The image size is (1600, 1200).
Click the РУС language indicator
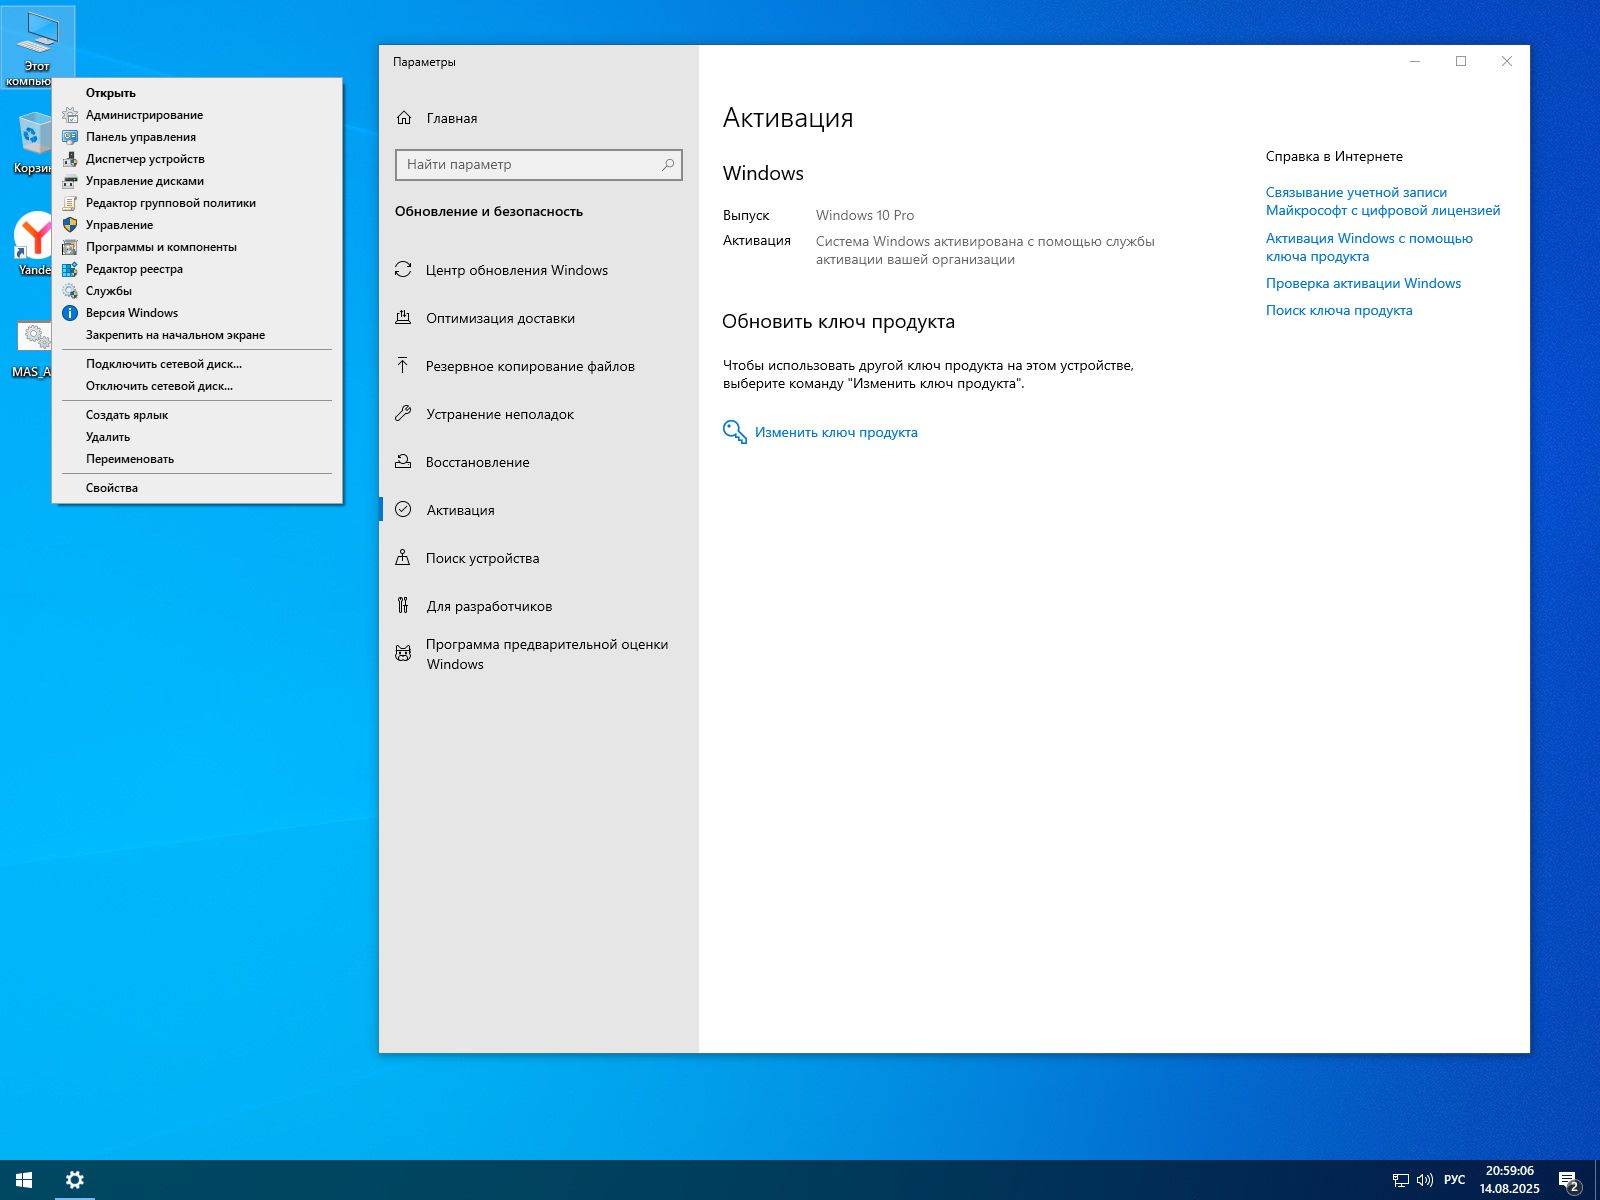pos(1454,1180)
